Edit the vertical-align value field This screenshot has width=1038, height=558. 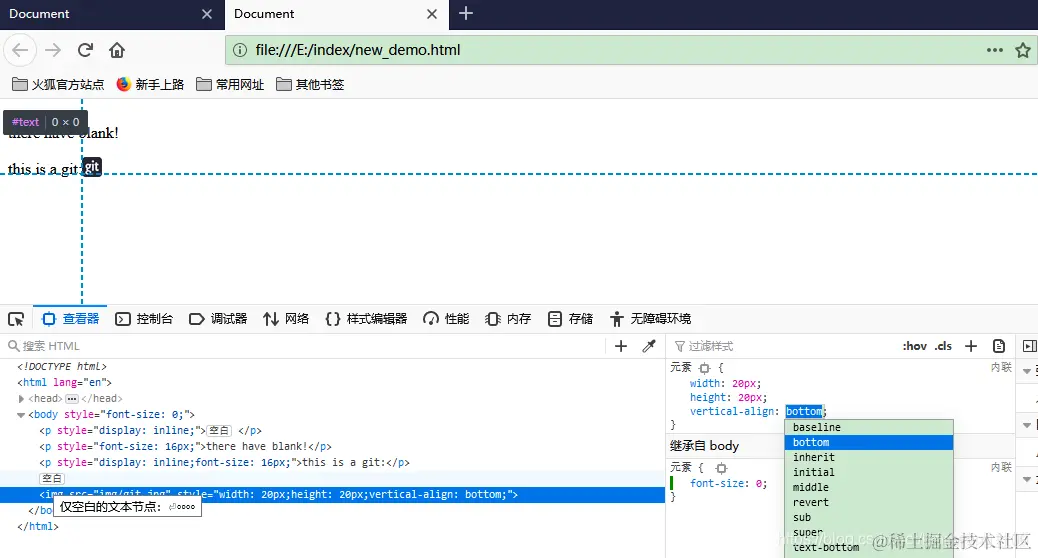click(x=804, y=412)
